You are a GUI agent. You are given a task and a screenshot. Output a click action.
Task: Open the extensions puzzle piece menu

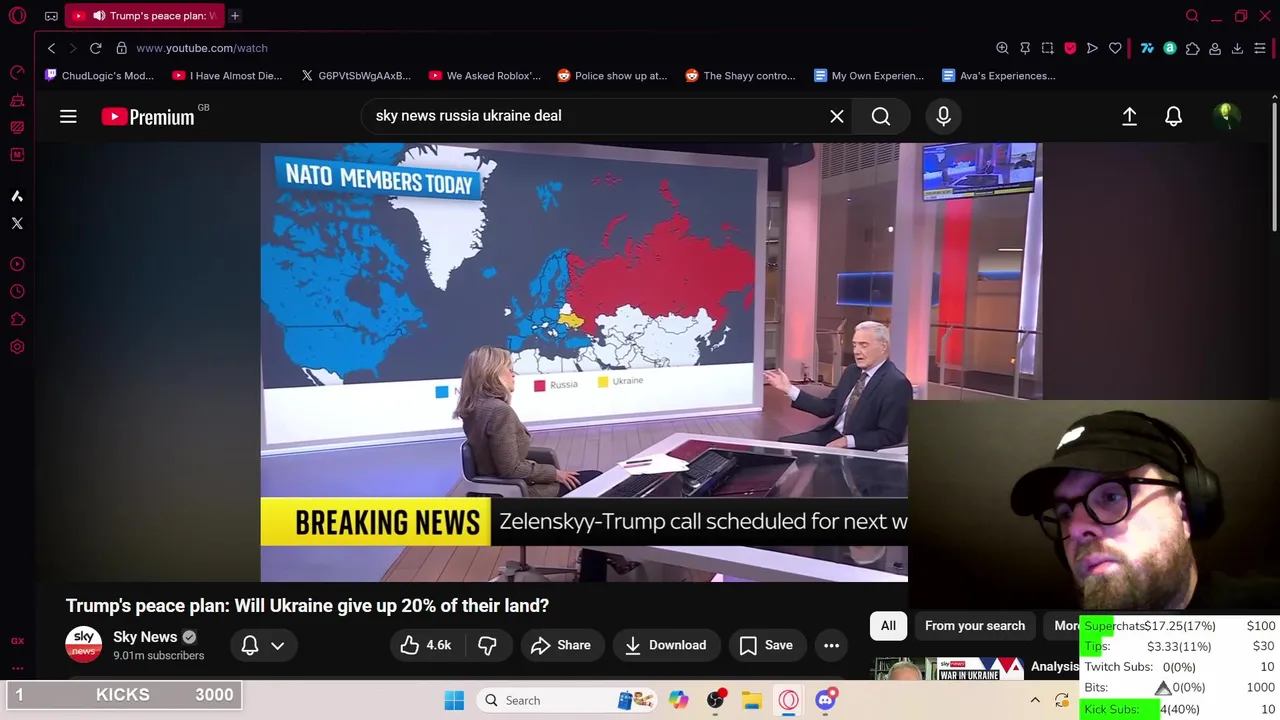point(1192,48)
